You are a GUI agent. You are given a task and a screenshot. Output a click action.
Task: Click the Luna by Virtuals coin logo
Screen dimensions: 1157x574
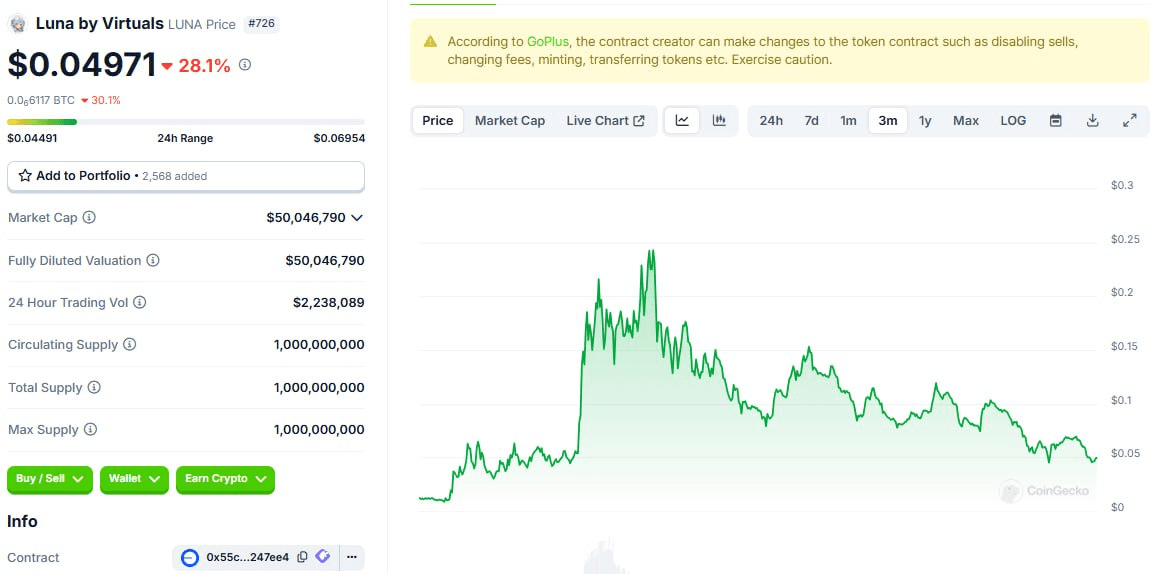tap(17, 24)
